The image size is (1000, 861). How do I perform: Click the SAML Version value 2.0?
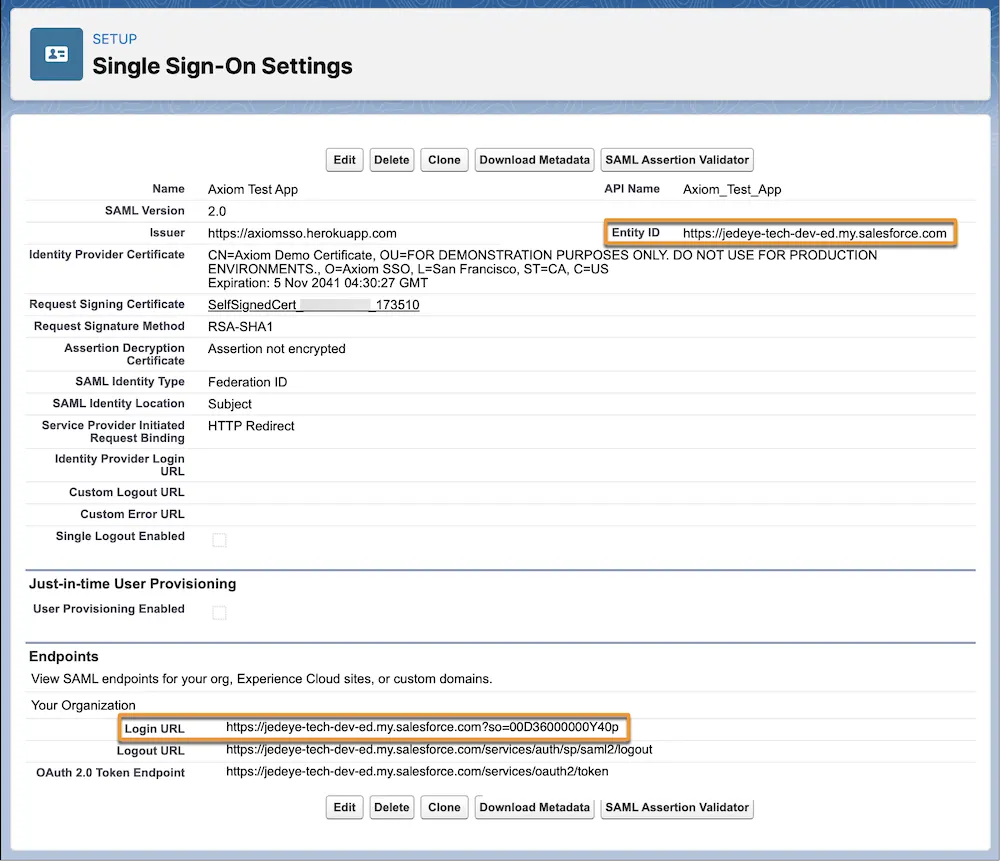pyautogui.click(x=217, y=211)
